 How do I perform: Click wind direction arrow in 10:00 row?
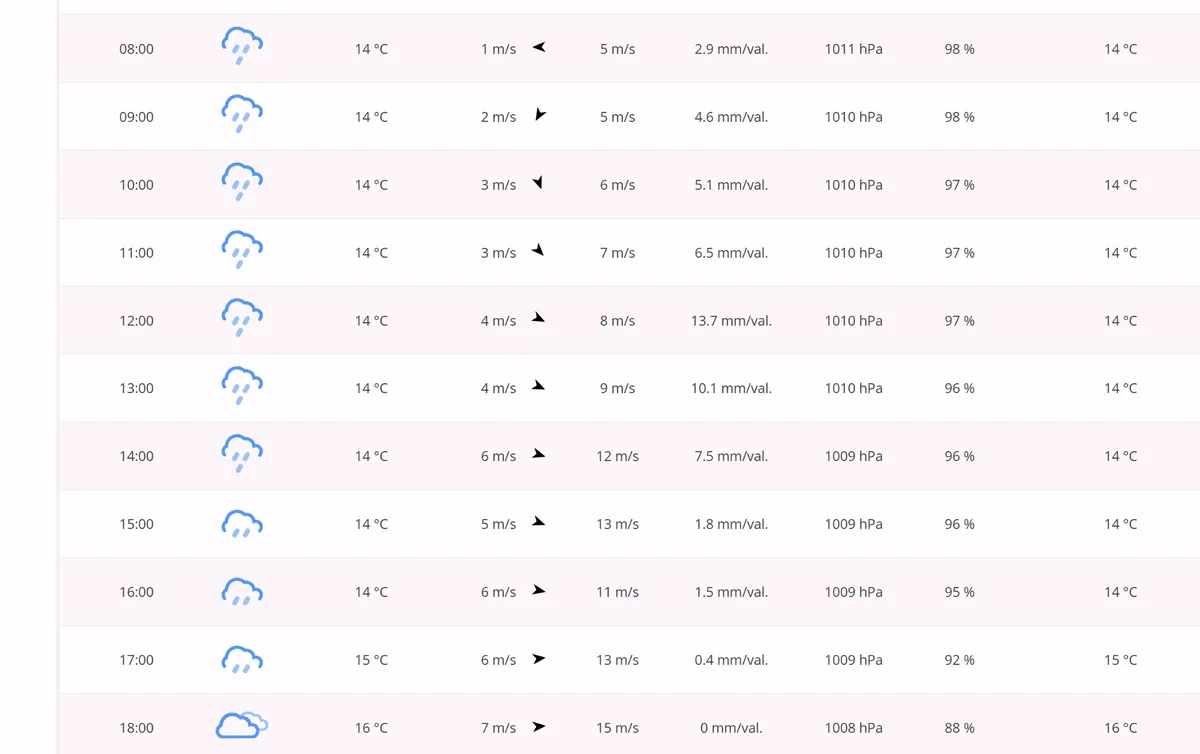(538, 183)
